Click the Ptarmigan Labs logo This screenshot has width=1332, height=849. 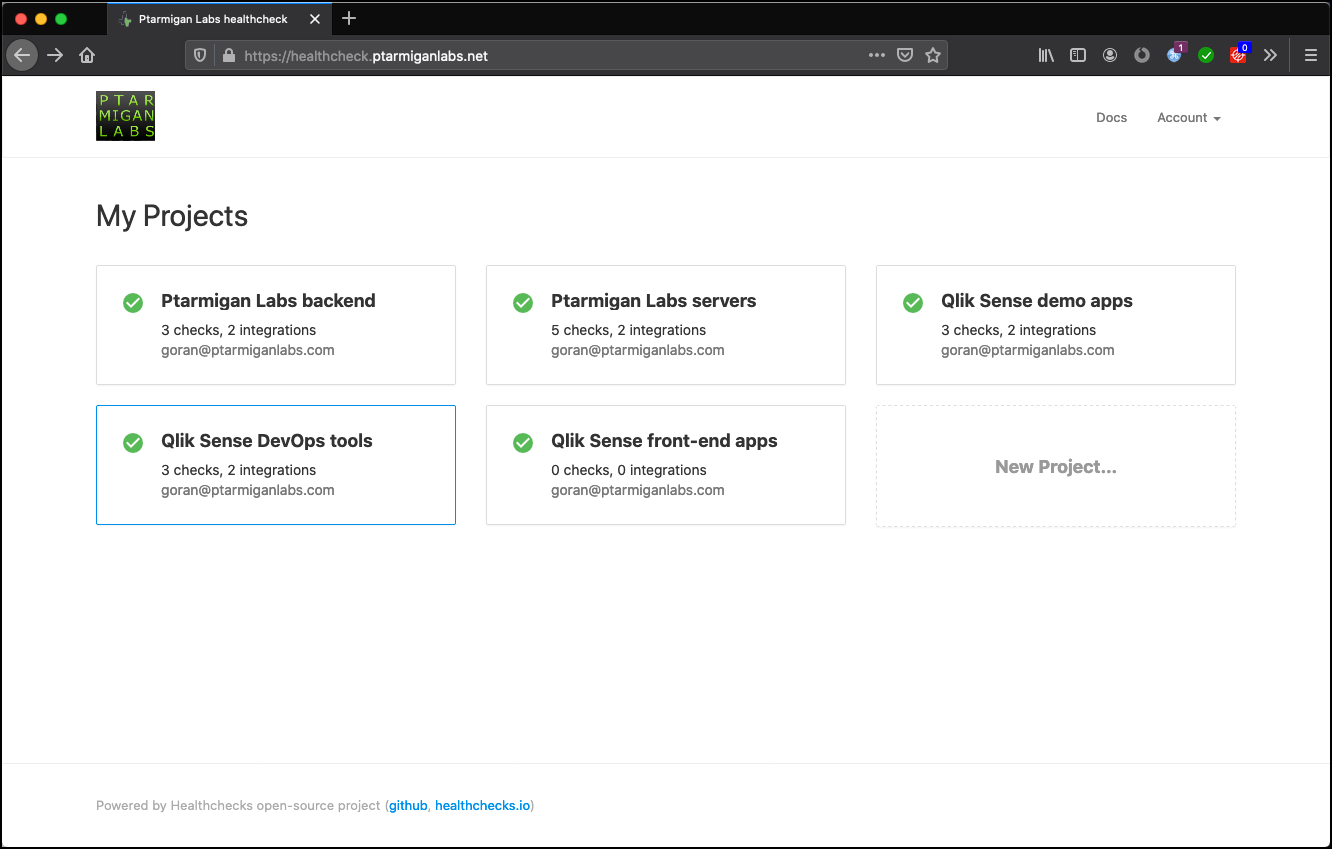click(125, 116)
